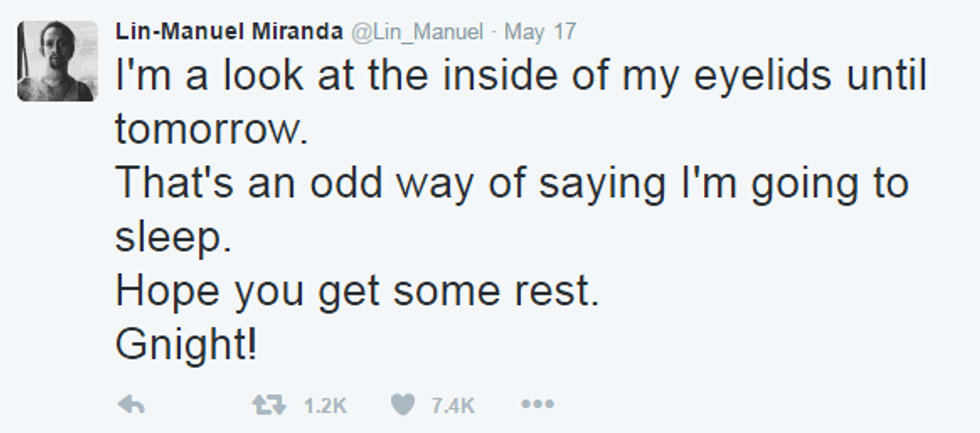Like the tweet with the heart icon
The image size is (980, 433).
(403, 405)
